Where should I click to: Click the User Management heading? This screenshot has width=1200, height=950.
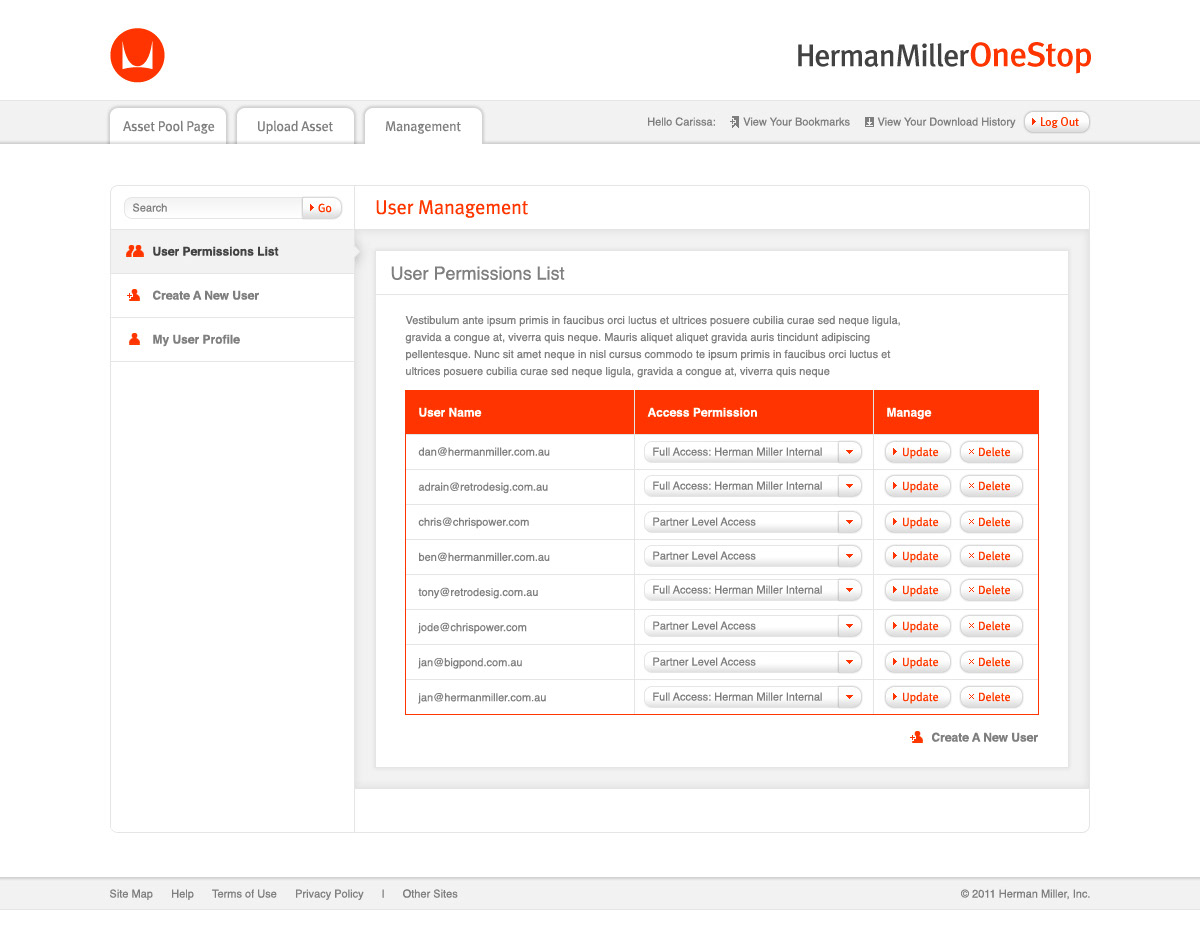pos(452,208)
